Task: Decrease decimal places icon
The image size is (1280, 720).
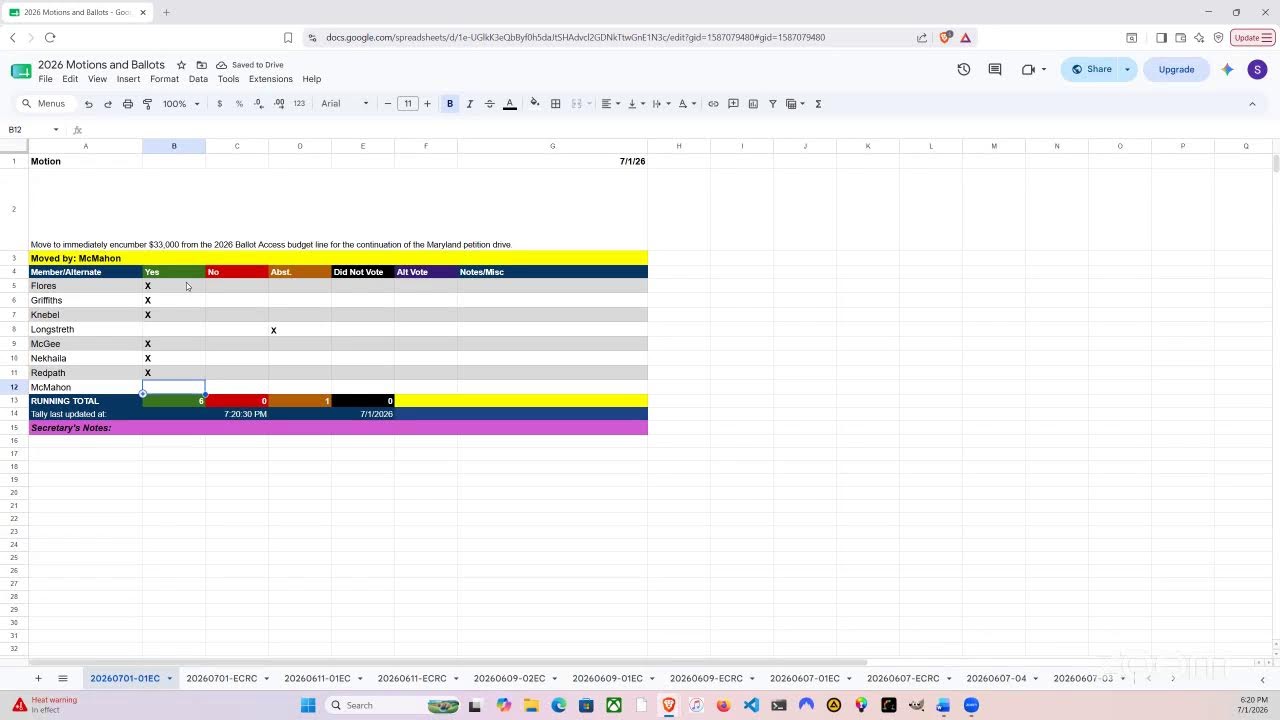Action: (x=259, y=104)
